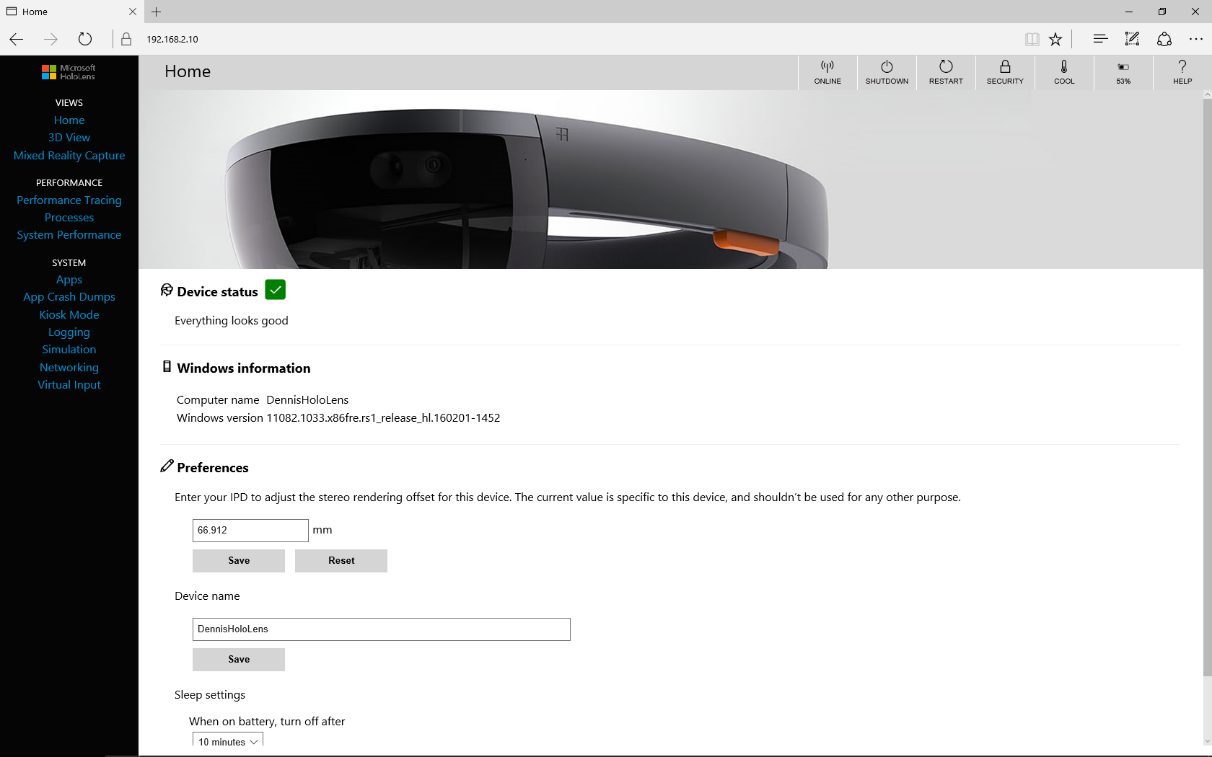
Task: Open a new browser tab
Action: click(x=156, y=11)
